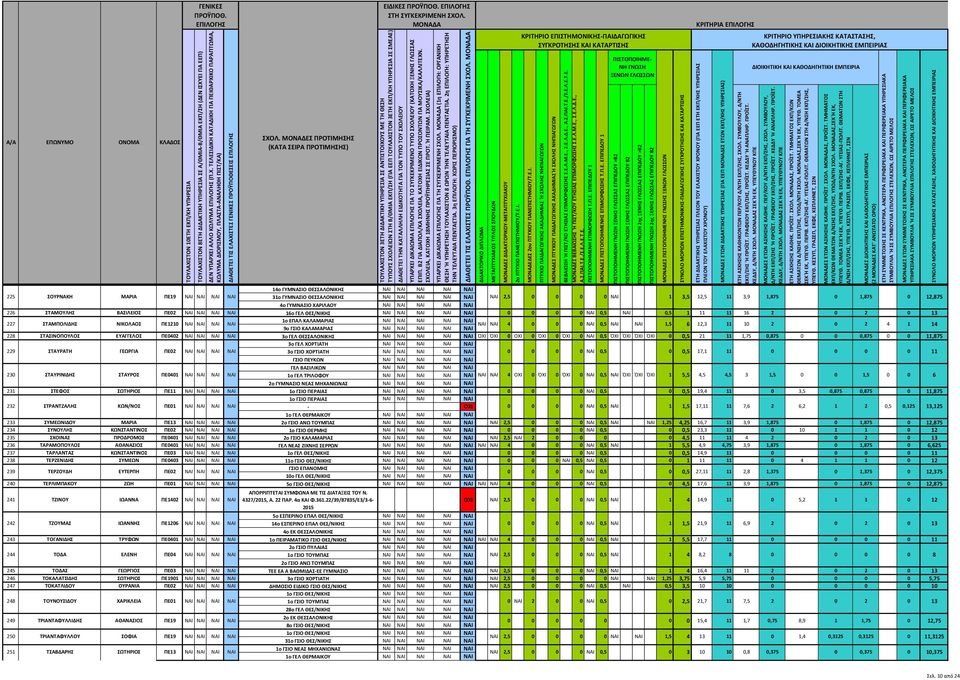Screen dimensions: 960x680
Task: Select surname cell ΣΤΑΜΠΟΛΙΔΗΣ
Action: click(x=59, y=324)
